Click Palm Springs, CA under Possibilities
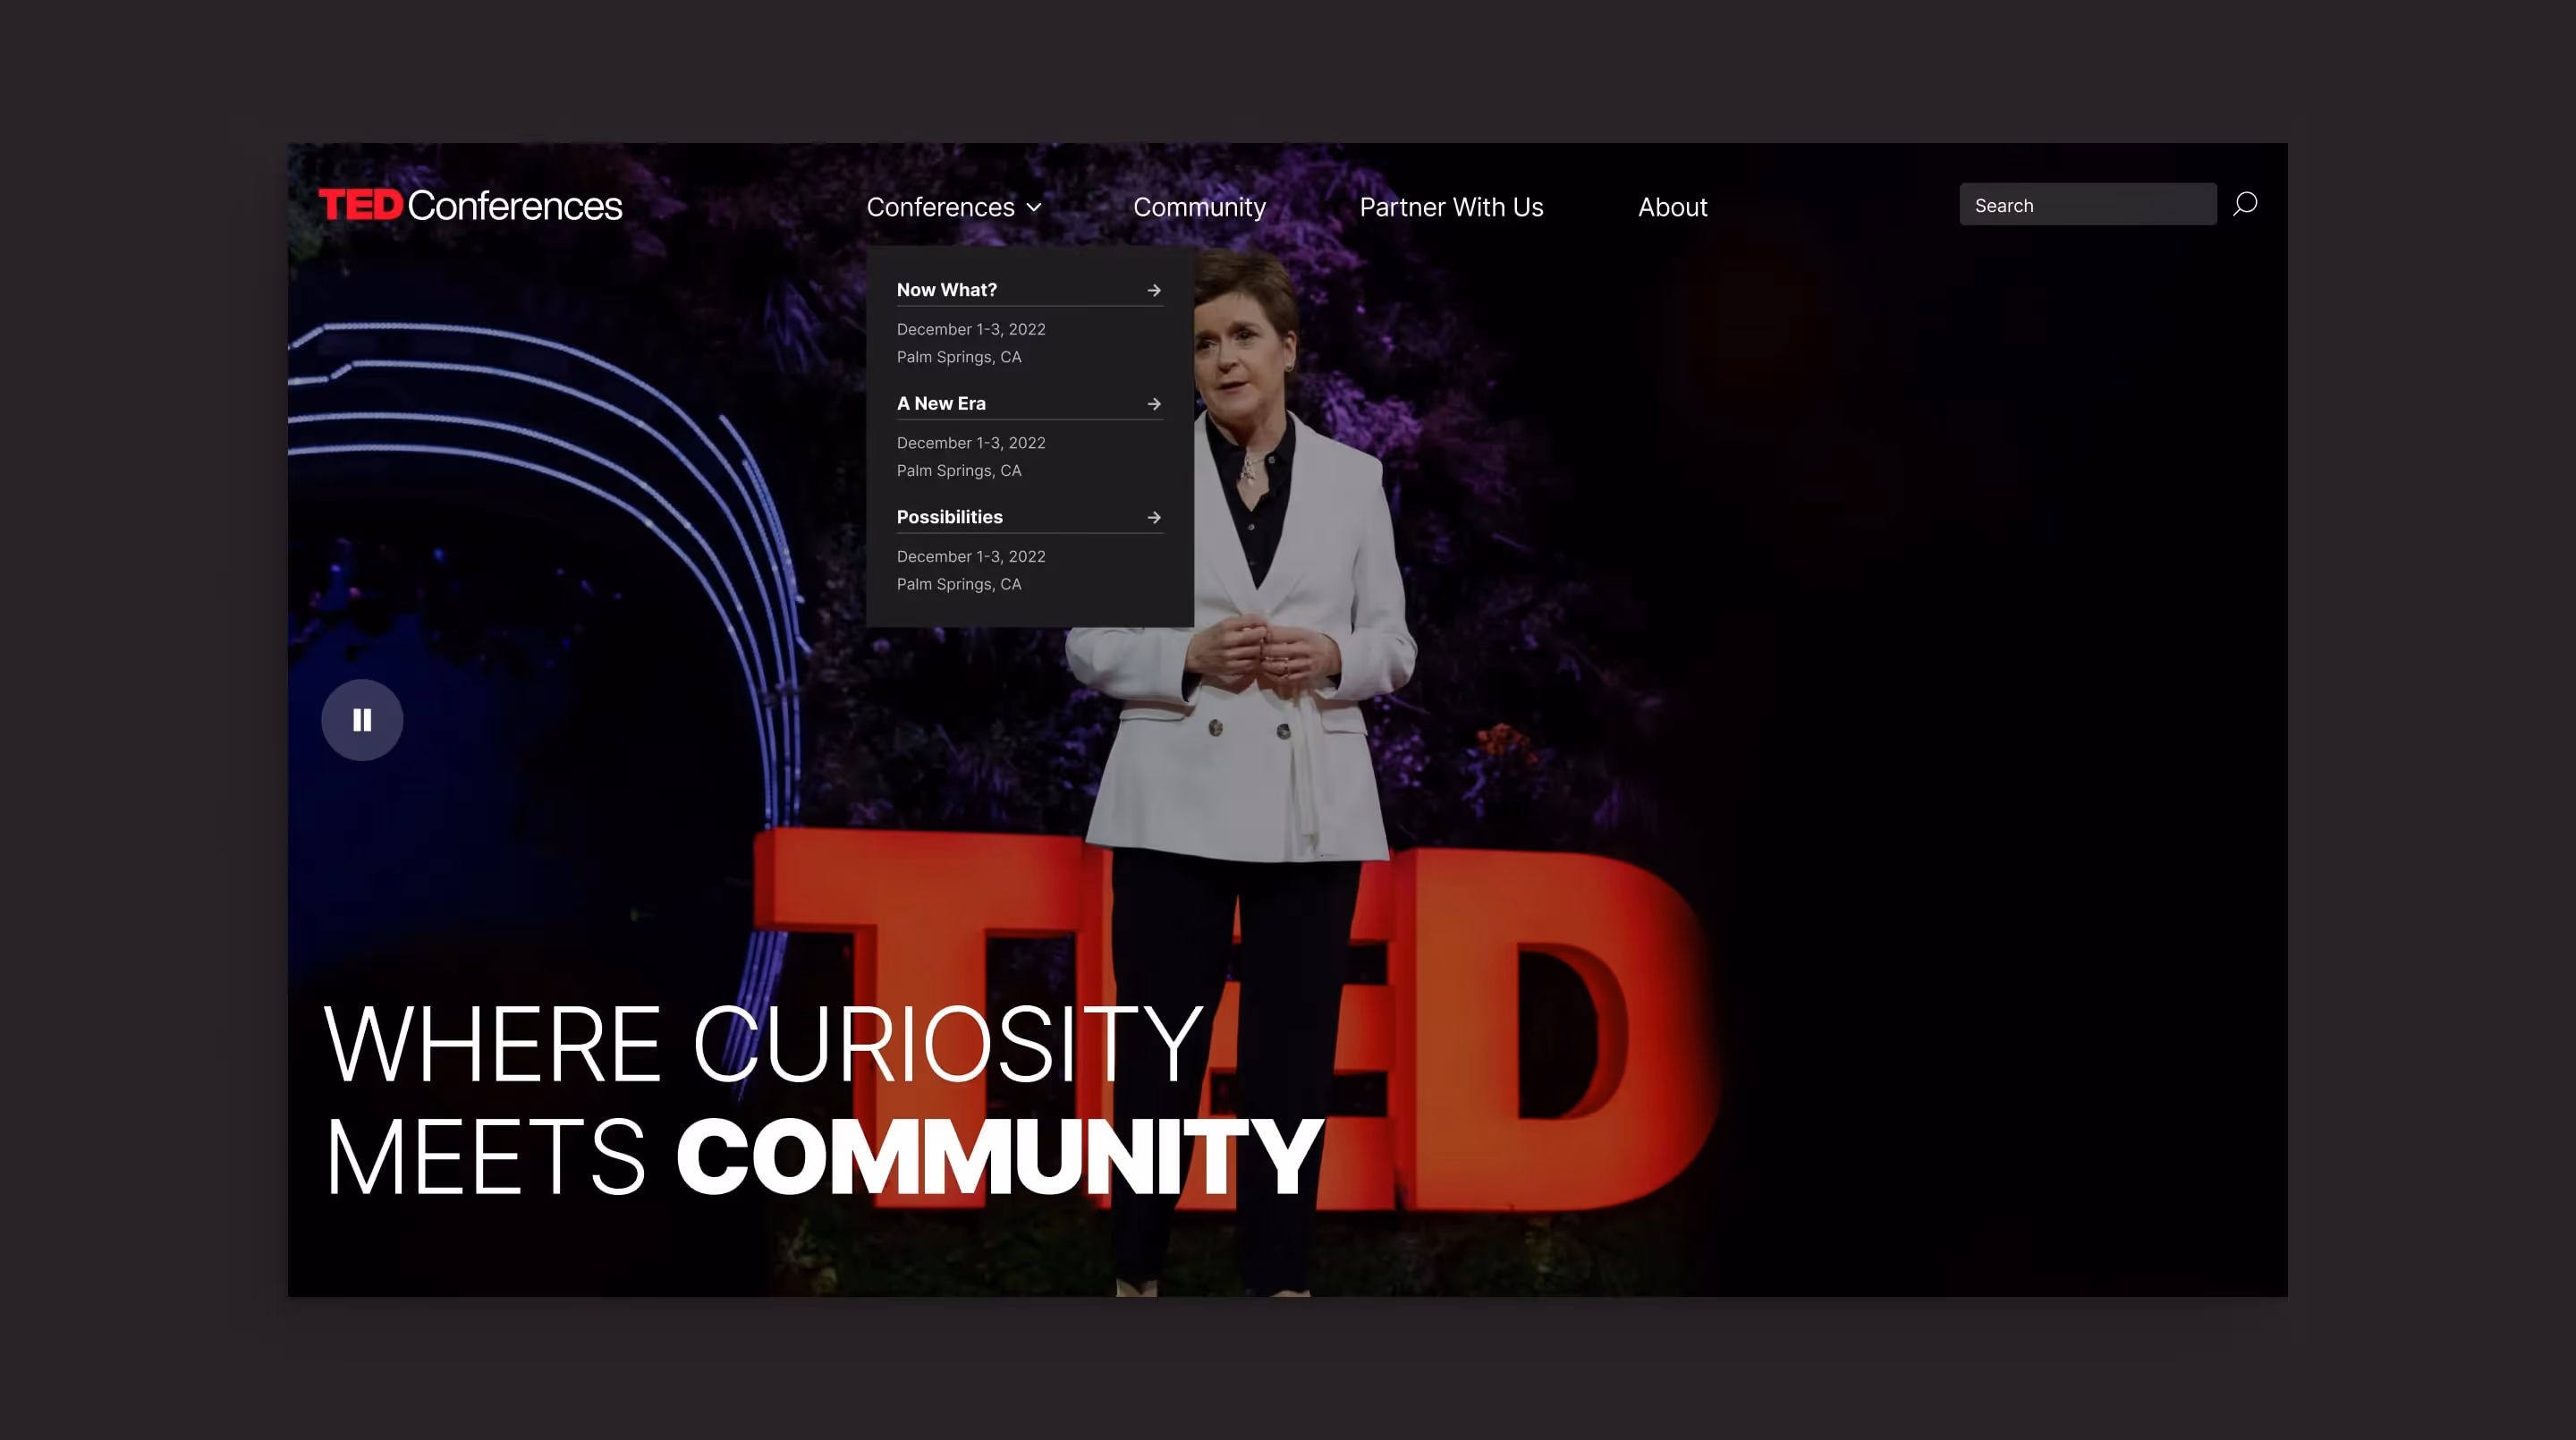 tap(958, 584)
